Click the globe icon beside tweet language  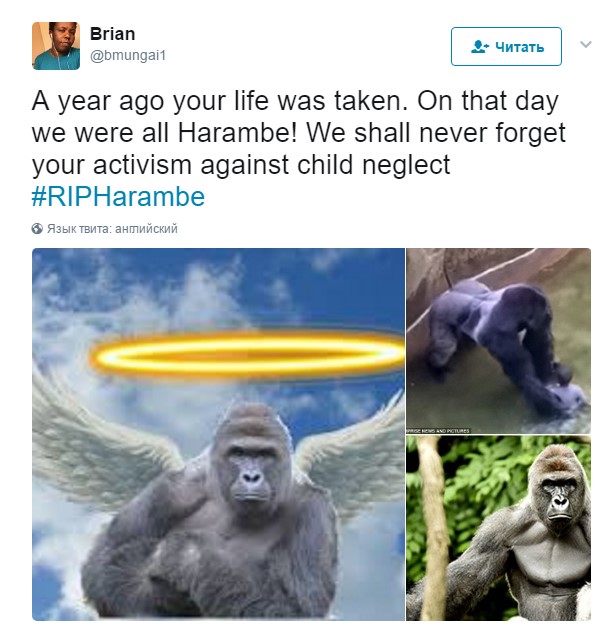pyautogui.click(x=37, y=229)
